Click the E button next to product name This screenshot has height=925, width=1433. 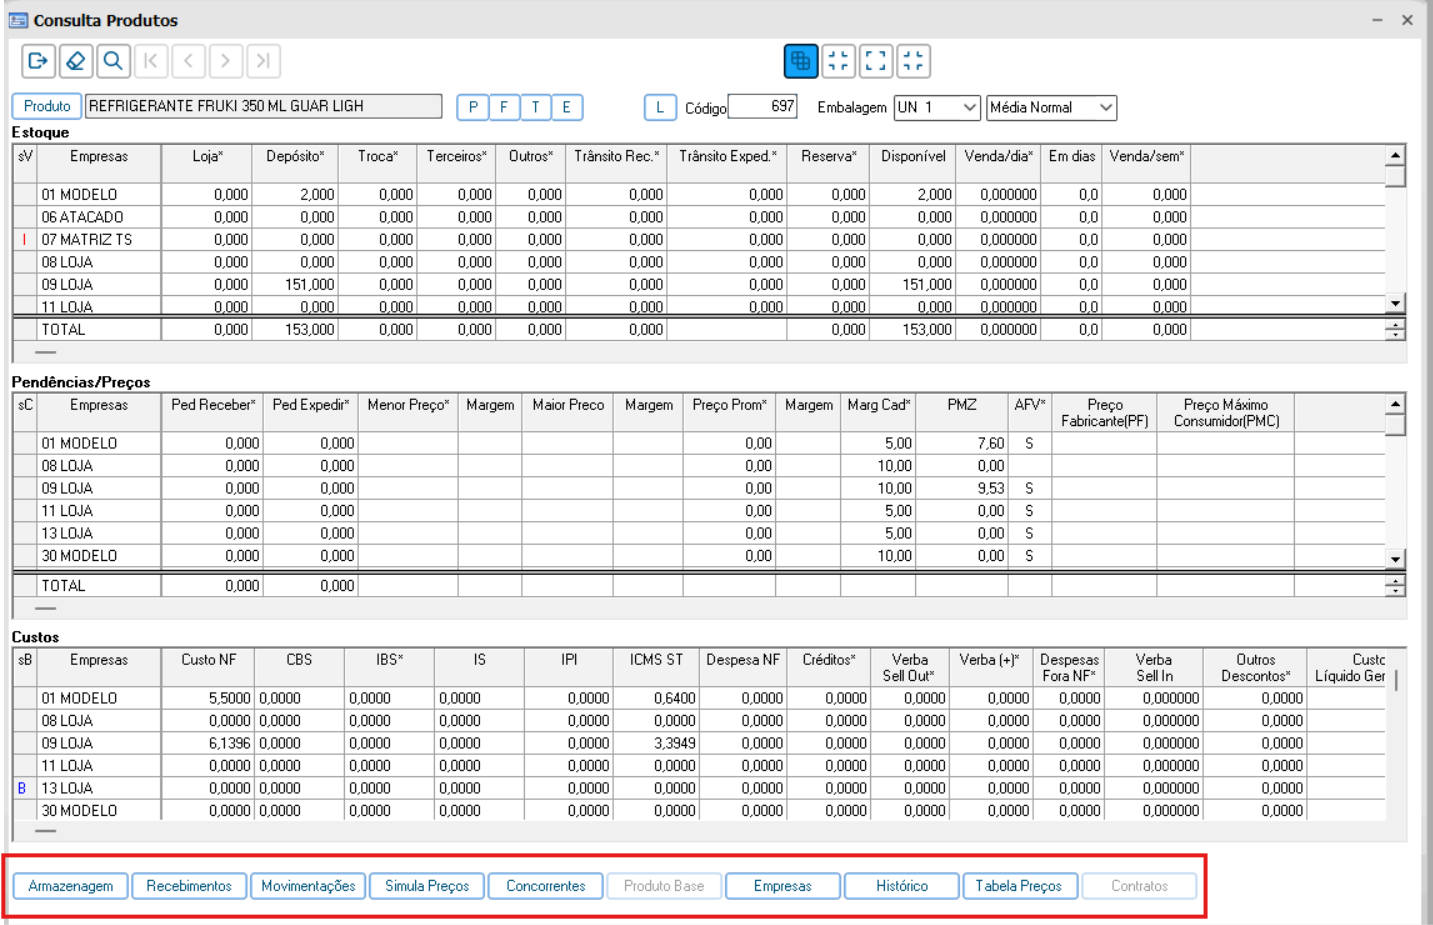567,107
